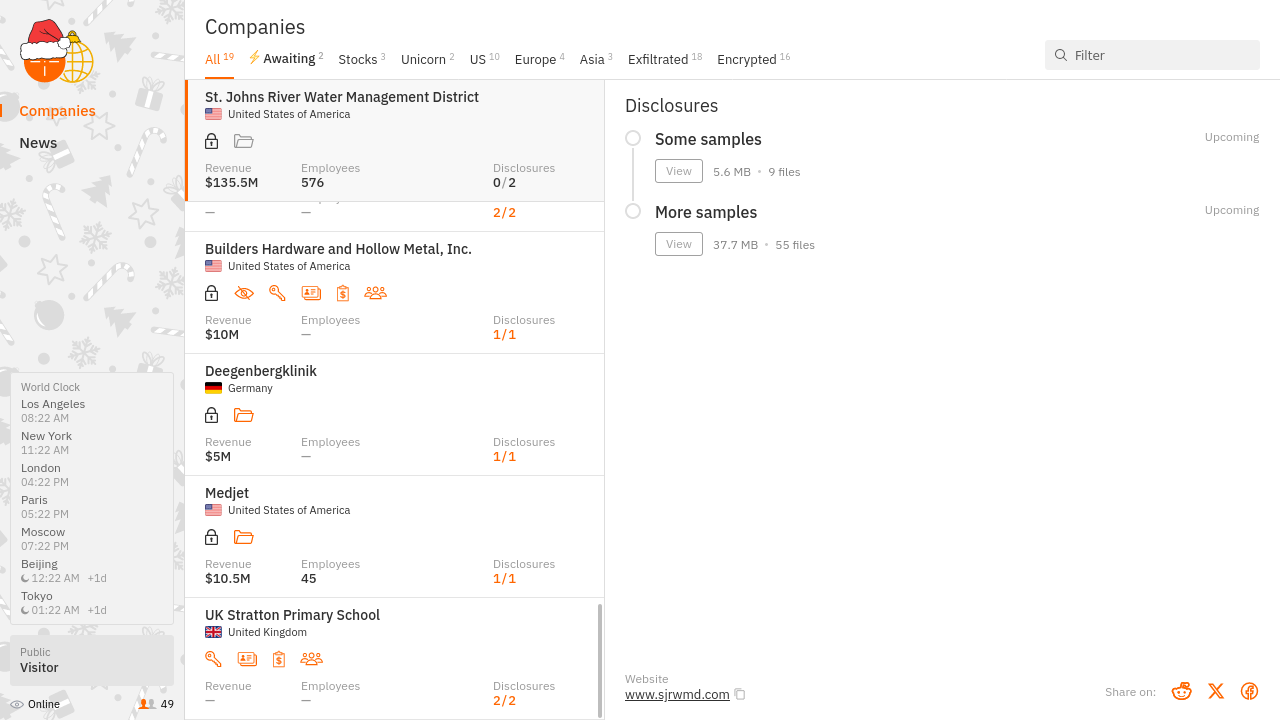Click key icon on Builders Hardware card

[277, 293]
